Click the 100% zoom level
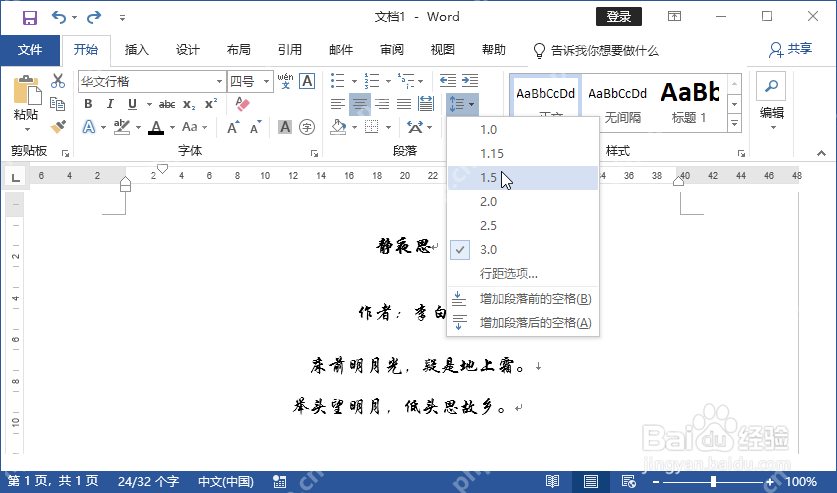The width and height of the screenshot is (837, 493). click(801, 482)
